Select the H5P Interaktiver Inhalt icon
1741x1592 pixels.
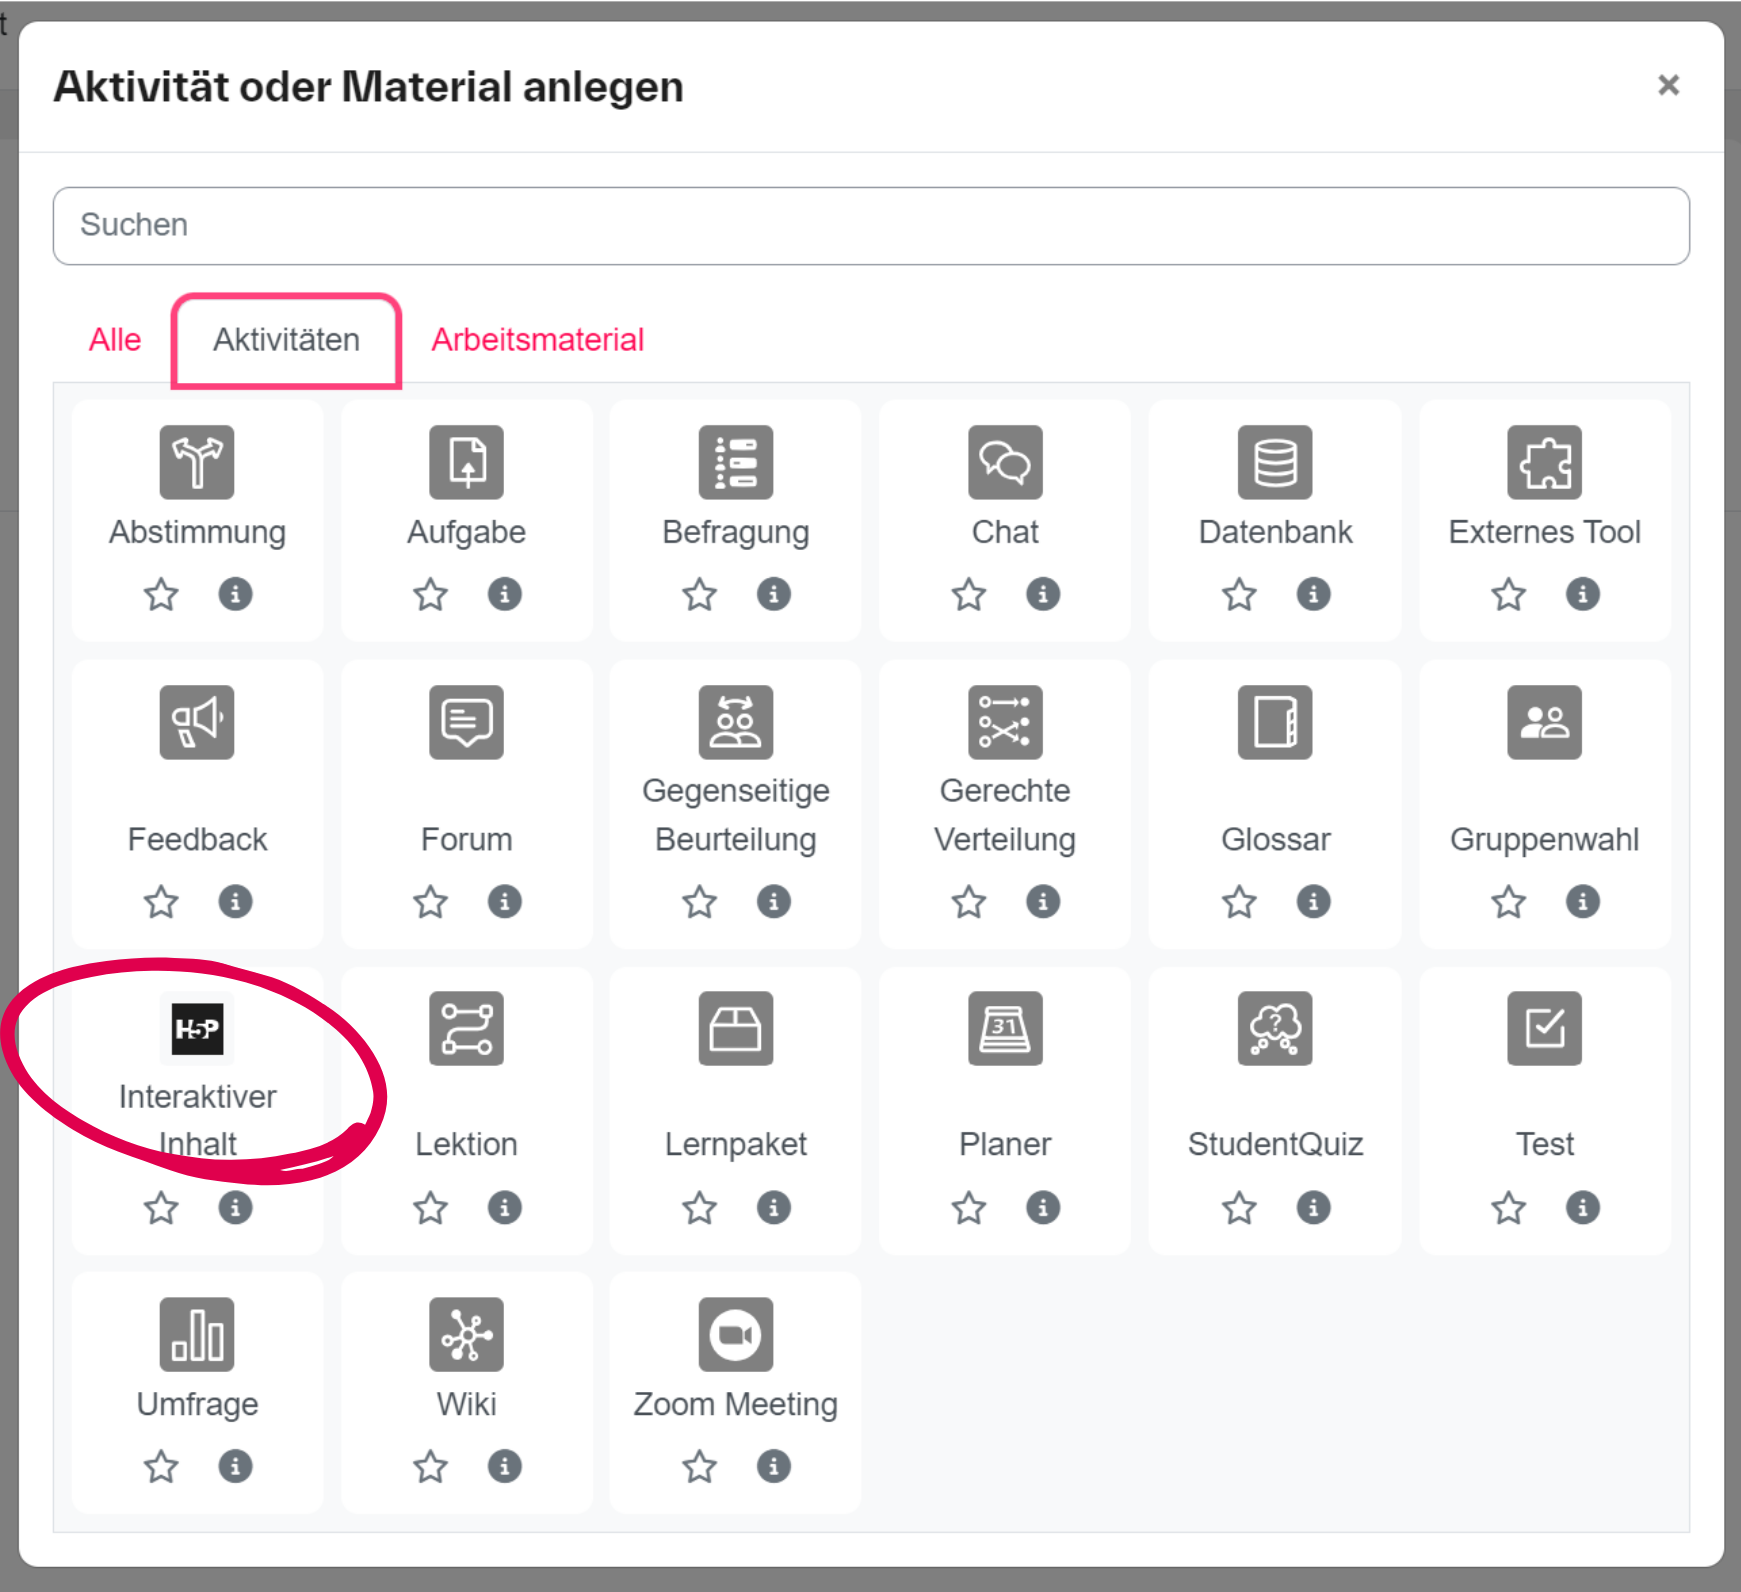point(197,1028)
